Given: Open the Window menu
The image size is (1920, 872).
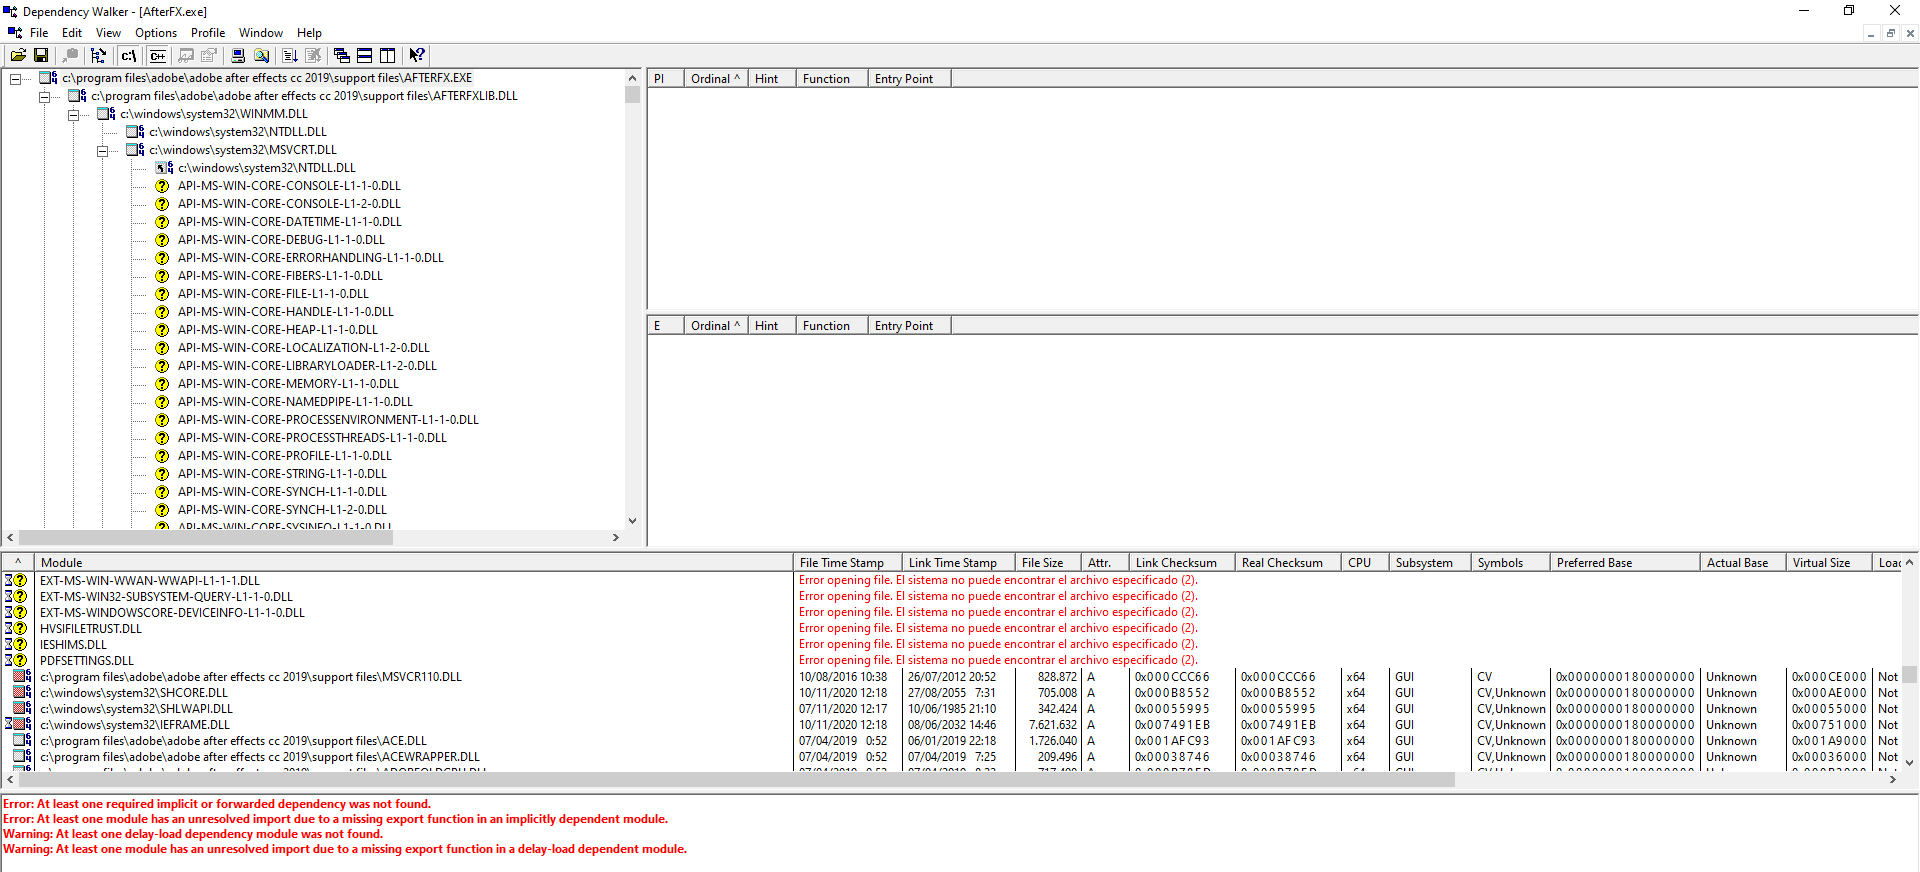Looking at the screenshot, I should [261, 33].
